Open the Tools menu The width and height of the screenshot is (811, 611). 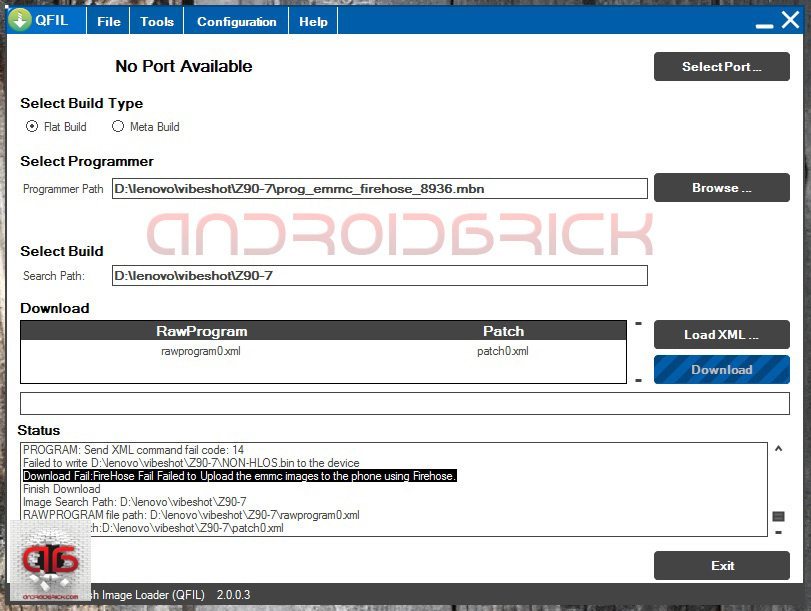157,21
